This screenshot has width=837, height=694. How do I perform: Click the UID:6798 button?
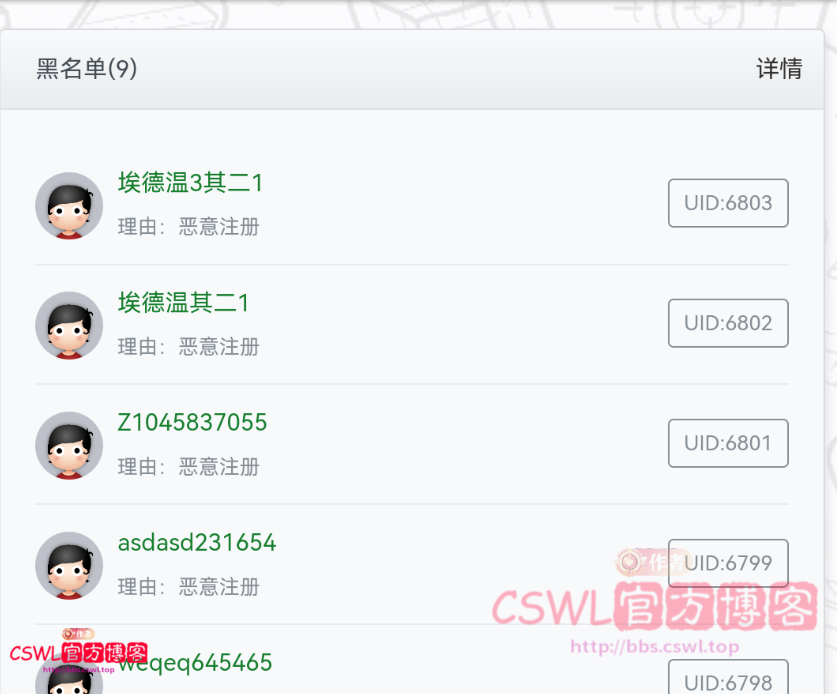pos(728,677)
